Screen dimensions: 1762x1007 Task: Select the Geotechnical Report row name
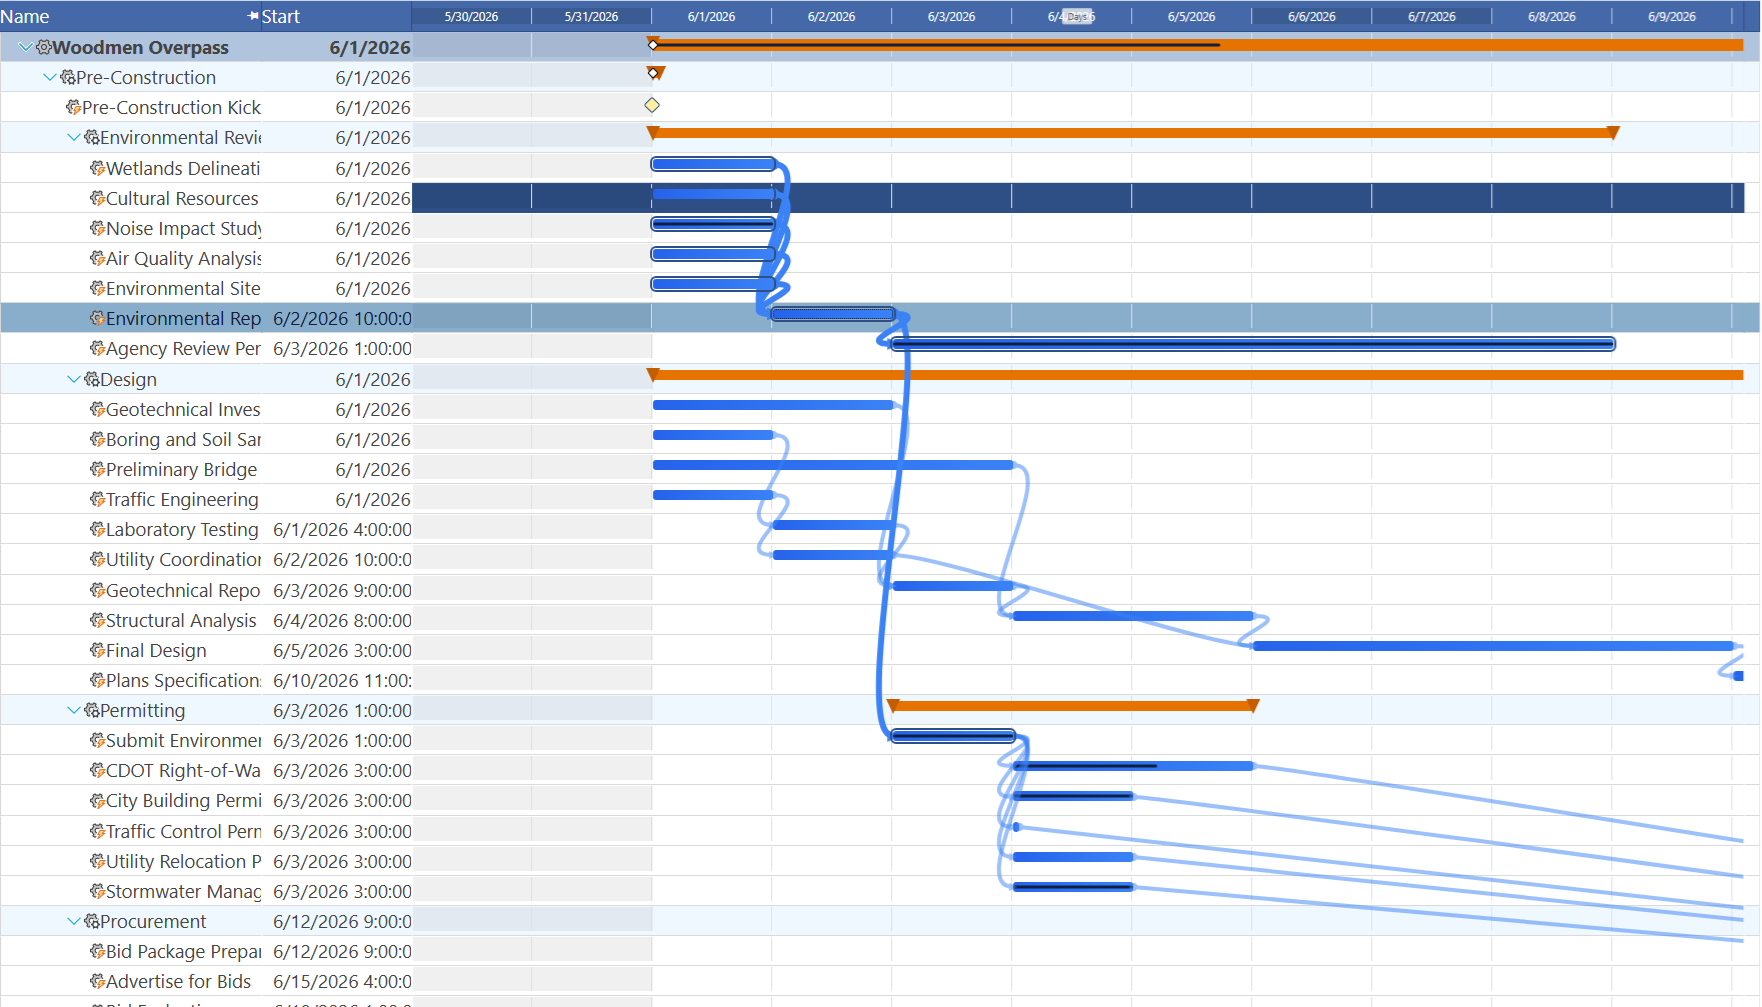[183, 590]
